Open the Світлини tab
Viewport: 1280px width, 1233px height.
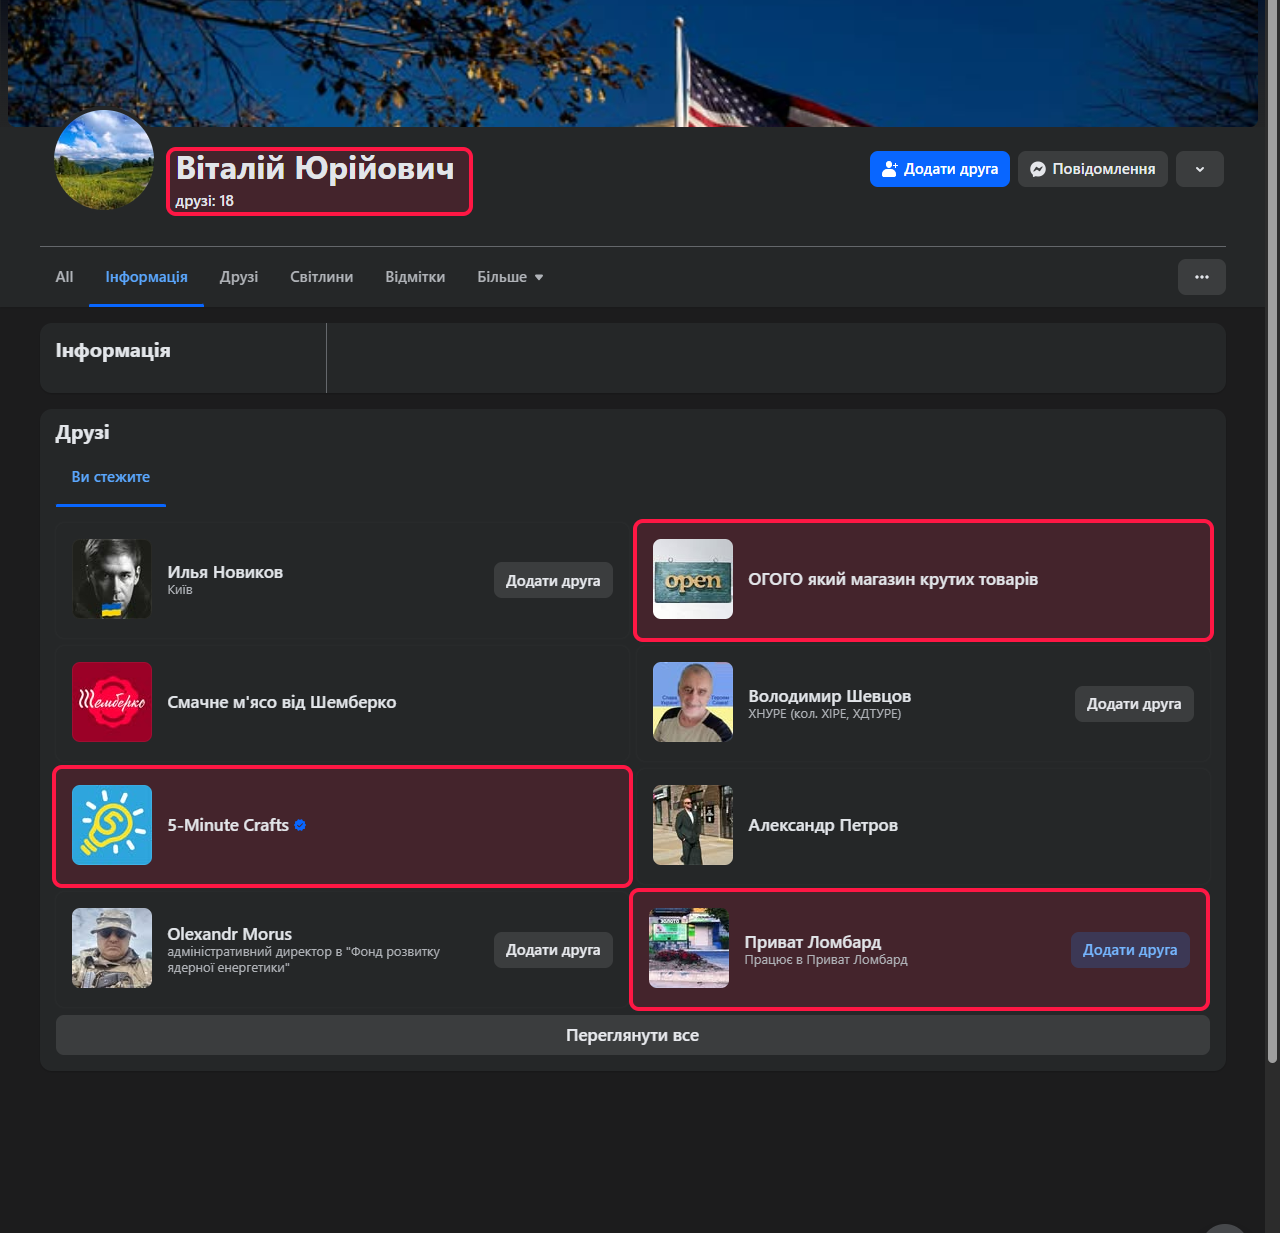[321, 277]
